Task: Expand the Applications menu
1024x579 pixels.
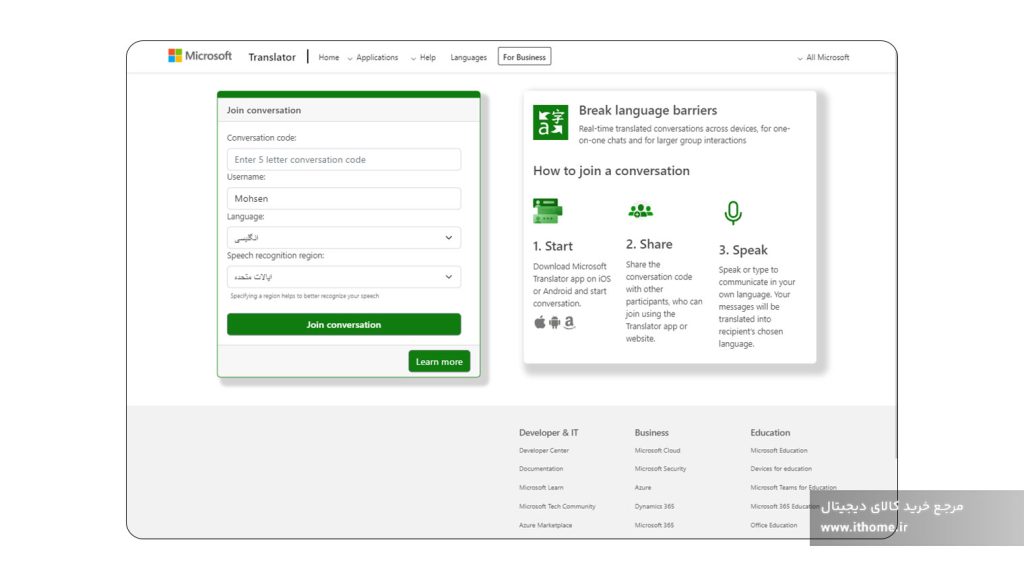Action: pos(373,57)
